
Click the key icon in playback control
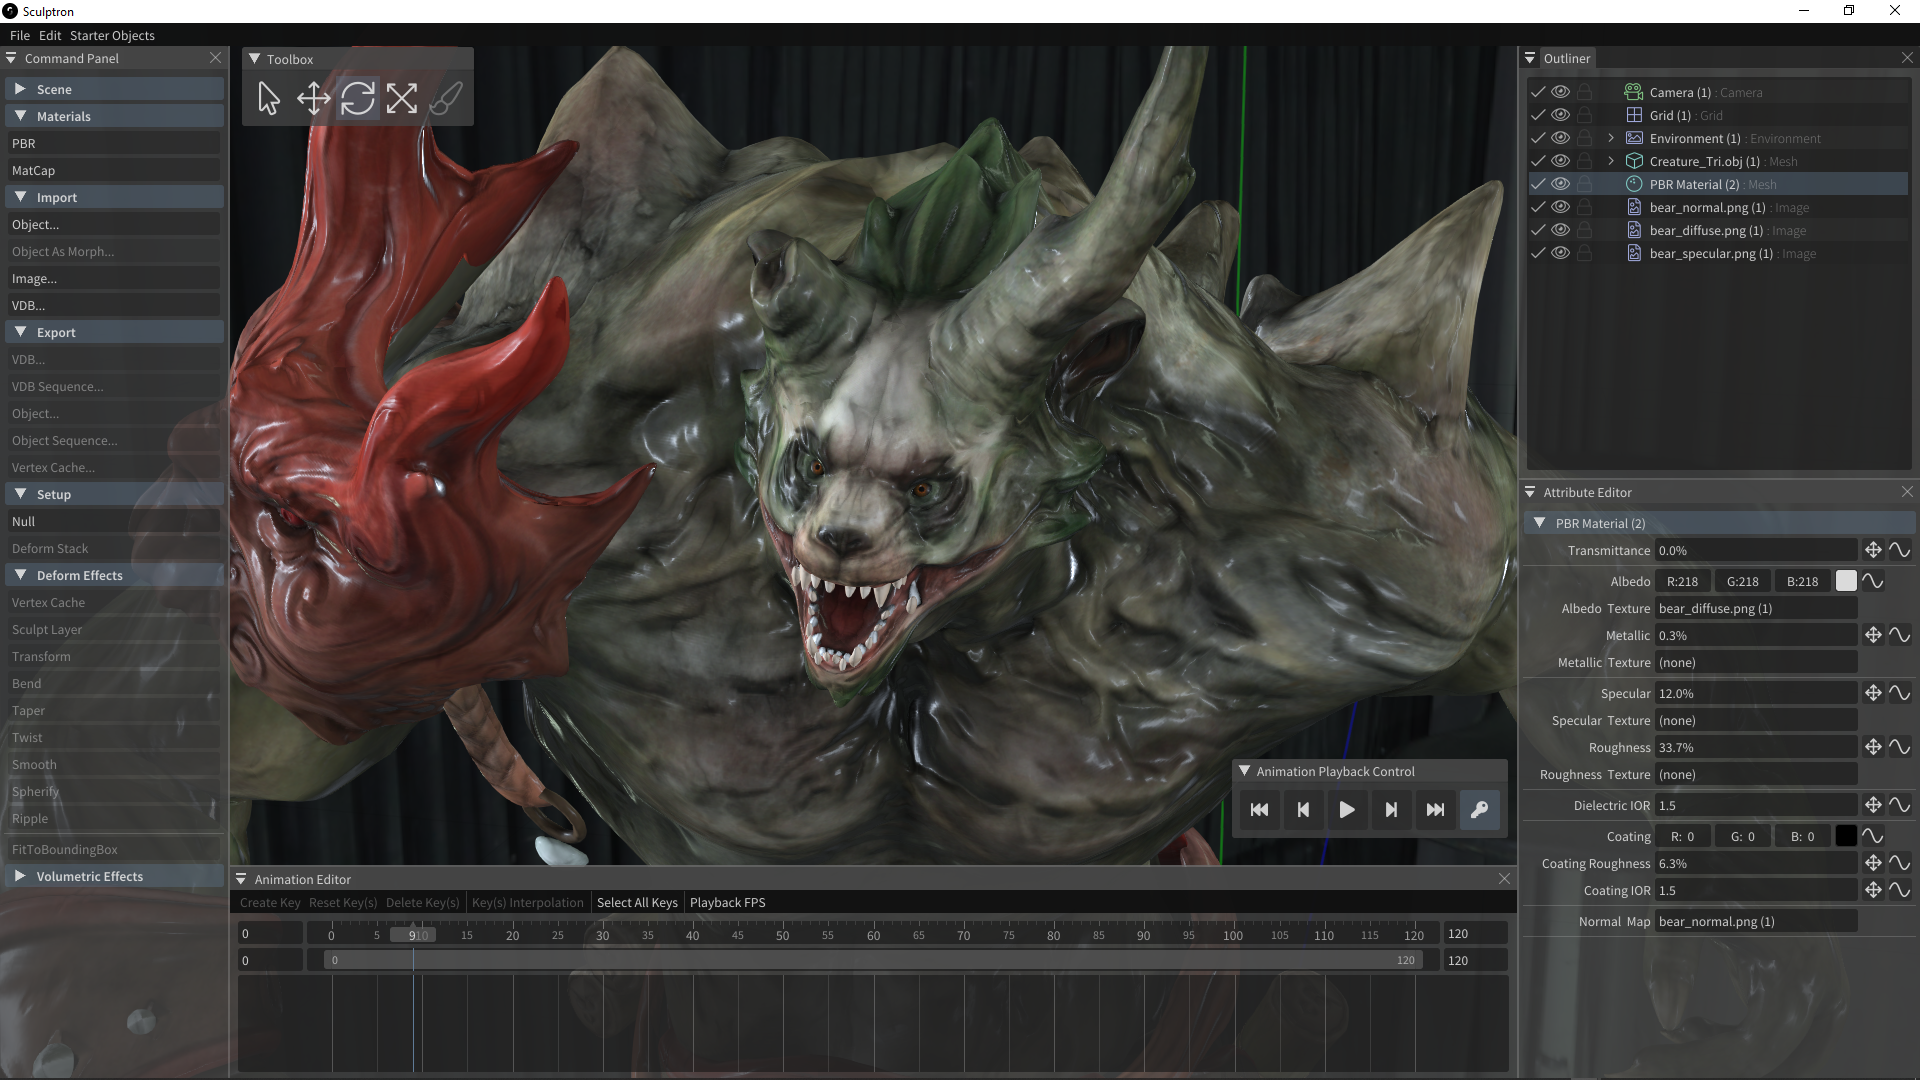click(1479, 810)
